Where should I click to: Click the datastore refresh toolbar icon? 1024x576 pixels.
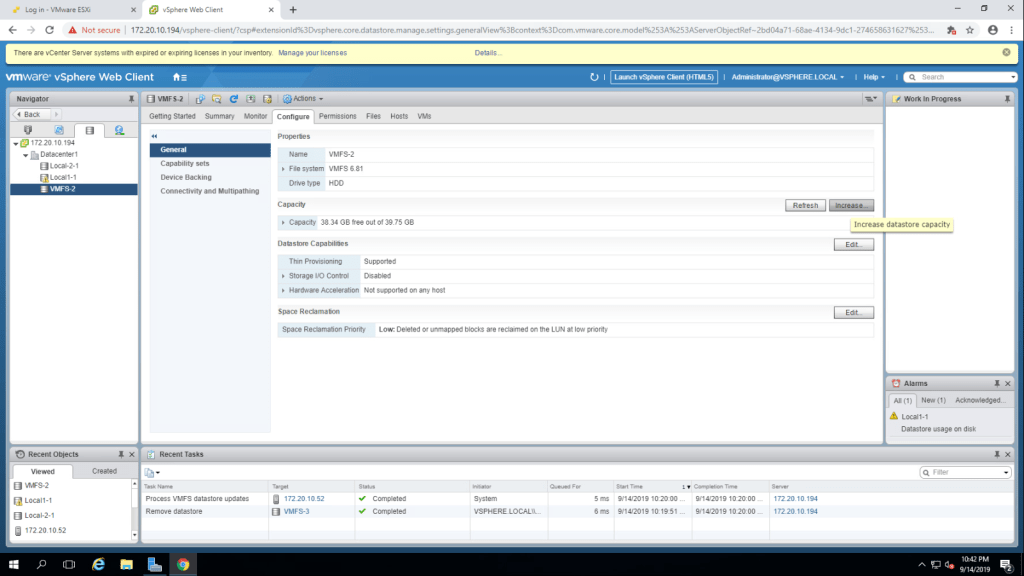(x=234, y=99)
